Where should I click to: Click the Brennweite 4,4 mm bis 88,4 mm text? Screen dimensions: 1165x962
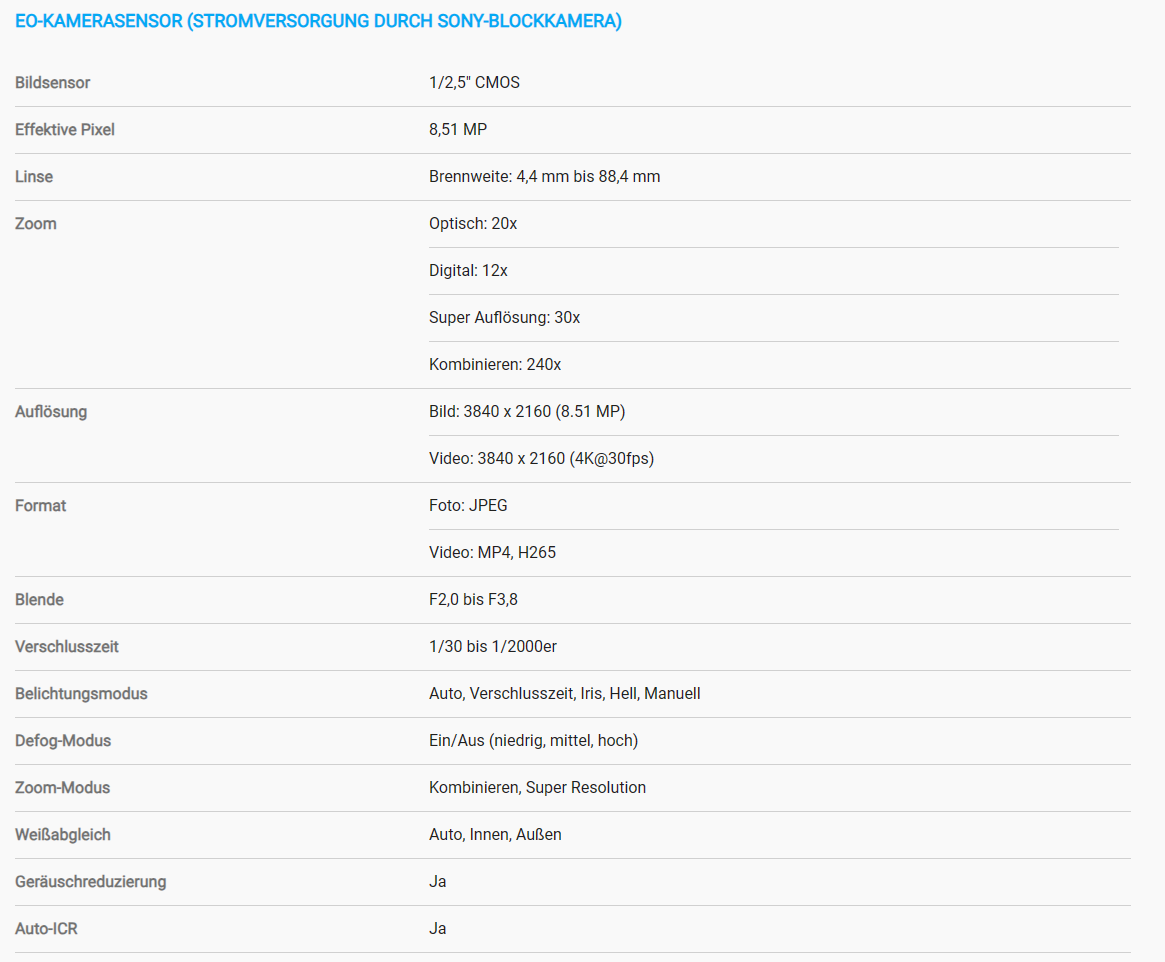[544, 176]
